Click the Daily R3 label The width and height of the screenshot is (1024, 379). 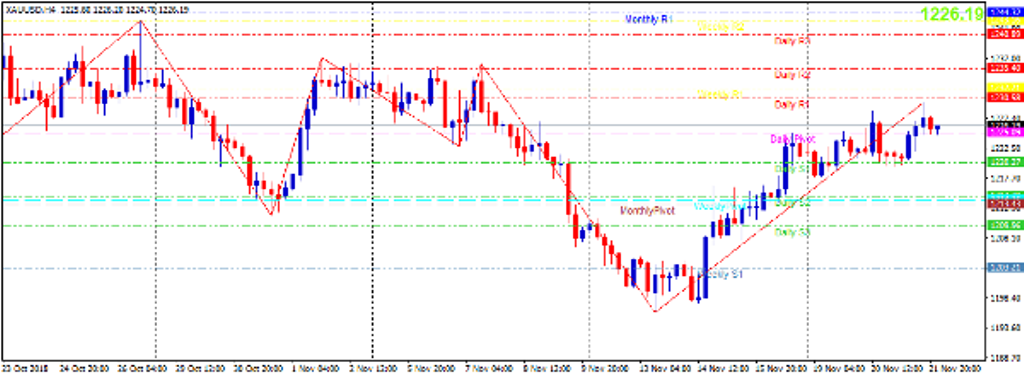pyautogui.click(x=792, y=41)
